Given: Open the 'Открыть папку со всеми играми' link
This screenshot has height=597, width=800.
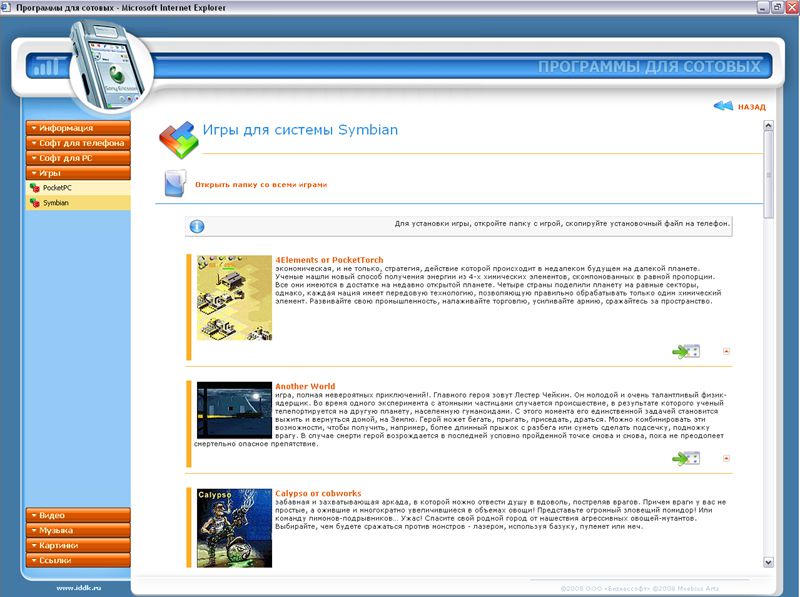Looking at the screenshot, I should pyautogui.click(x=261, y=184).
